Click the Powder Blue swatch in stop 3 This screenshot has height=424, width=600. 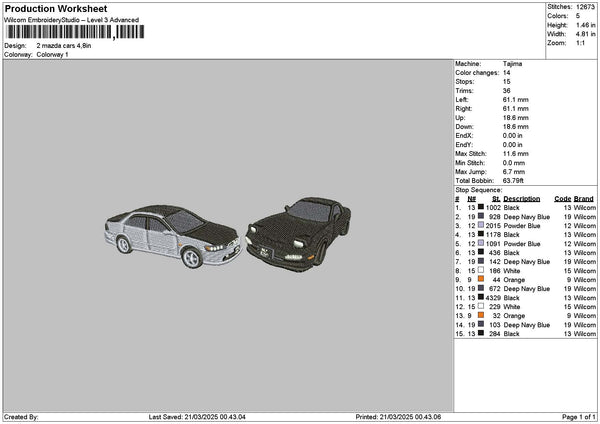coord(481,225)
